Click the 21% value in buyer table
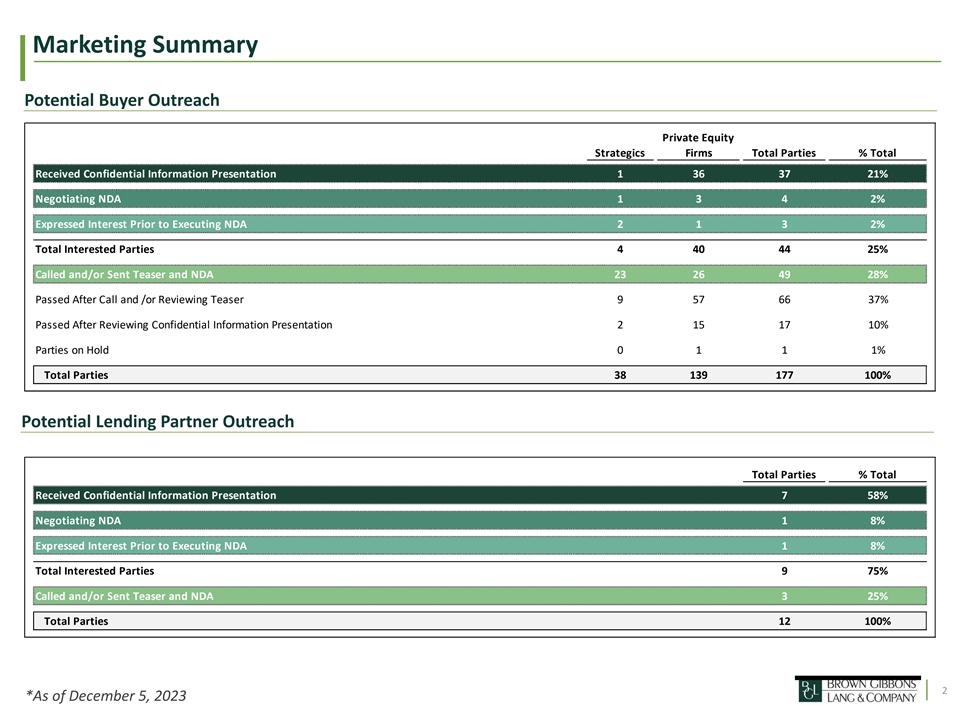This screenshot has height=720, width=960. click(x=877, y=174)
